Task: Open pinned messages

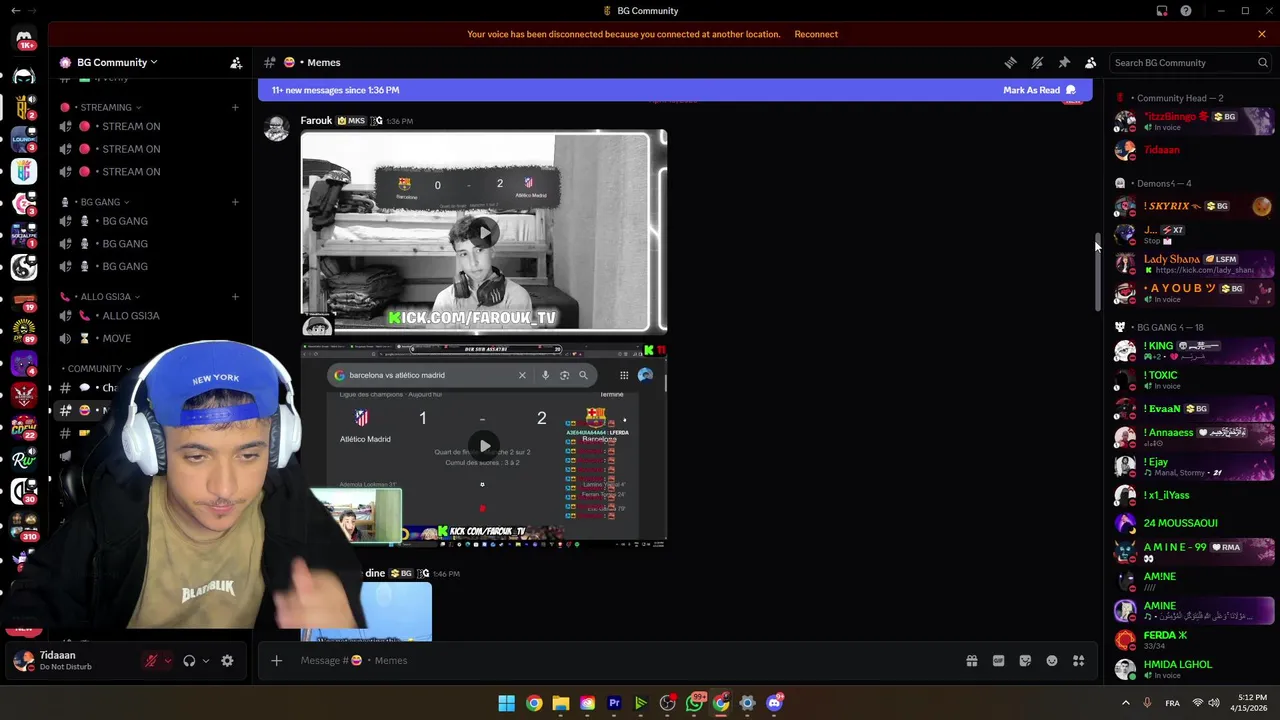Action: [x=1064, y=62]
